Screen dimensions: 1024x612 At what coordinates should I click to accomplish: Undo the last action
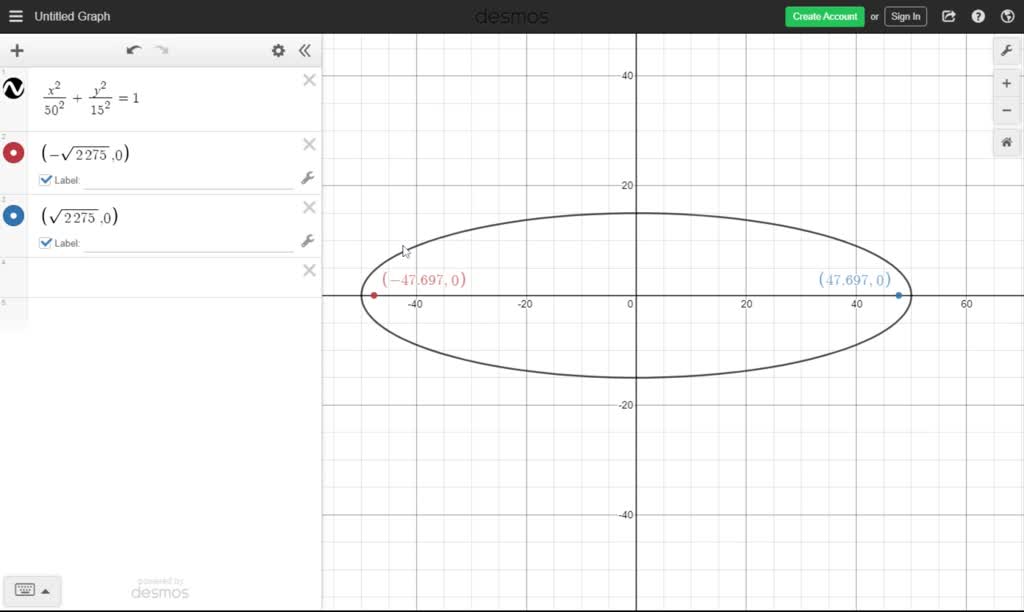click(134, 50)
